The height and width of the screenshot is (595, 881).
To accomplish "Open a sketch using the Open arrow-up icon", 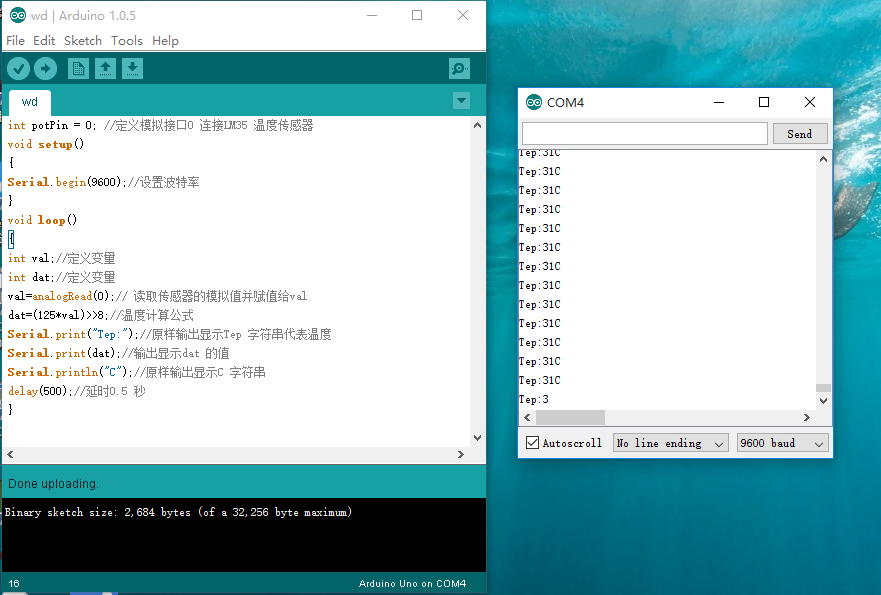I will pos(105,69).
